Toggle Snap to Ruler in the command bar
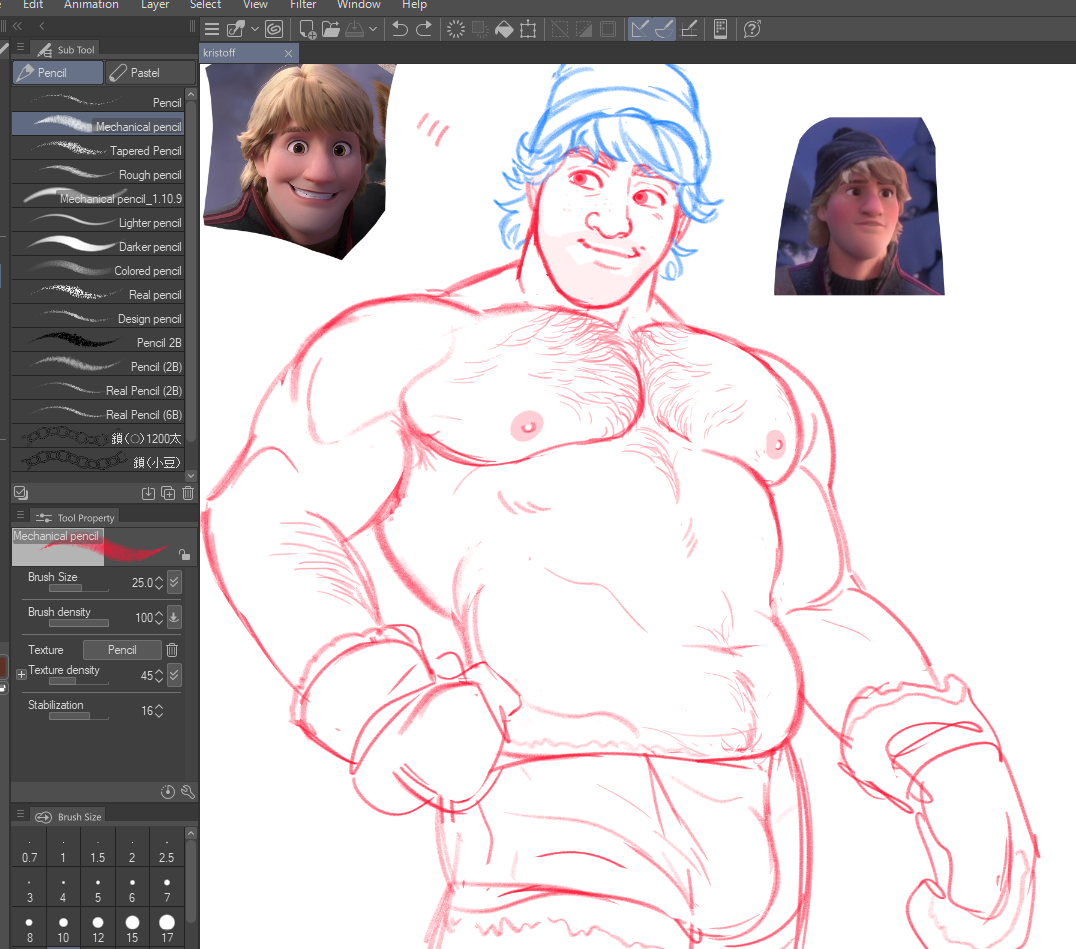1076x949 pixels. (640, 29)
